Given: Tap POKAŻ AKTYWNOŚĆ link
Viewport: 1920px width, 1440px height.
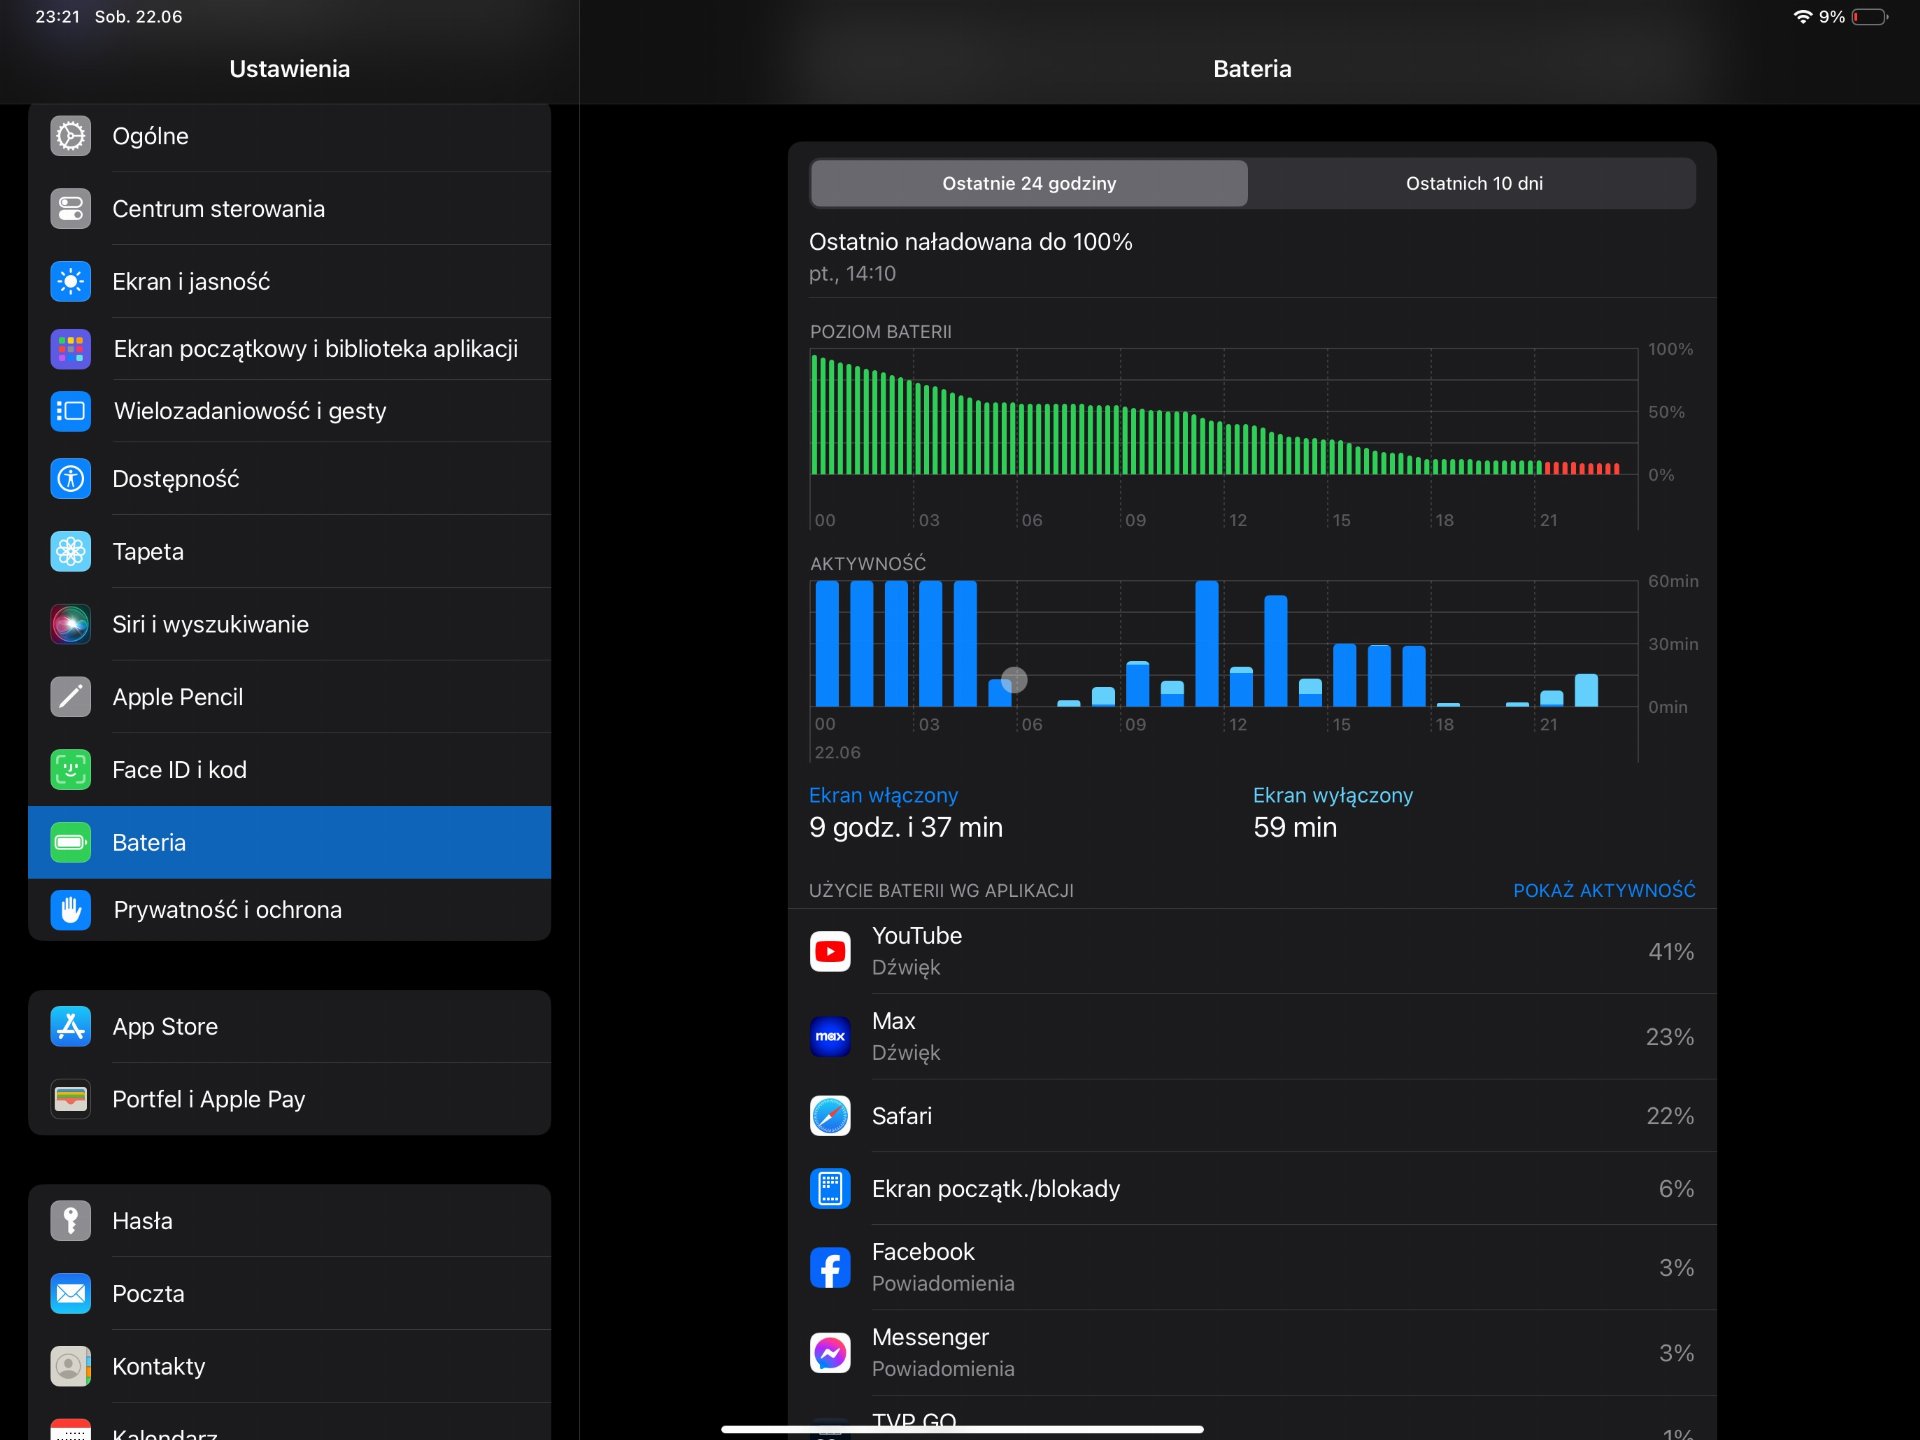Looking at the screenshot, I should pyautogui.click(x=1604, y=891).
